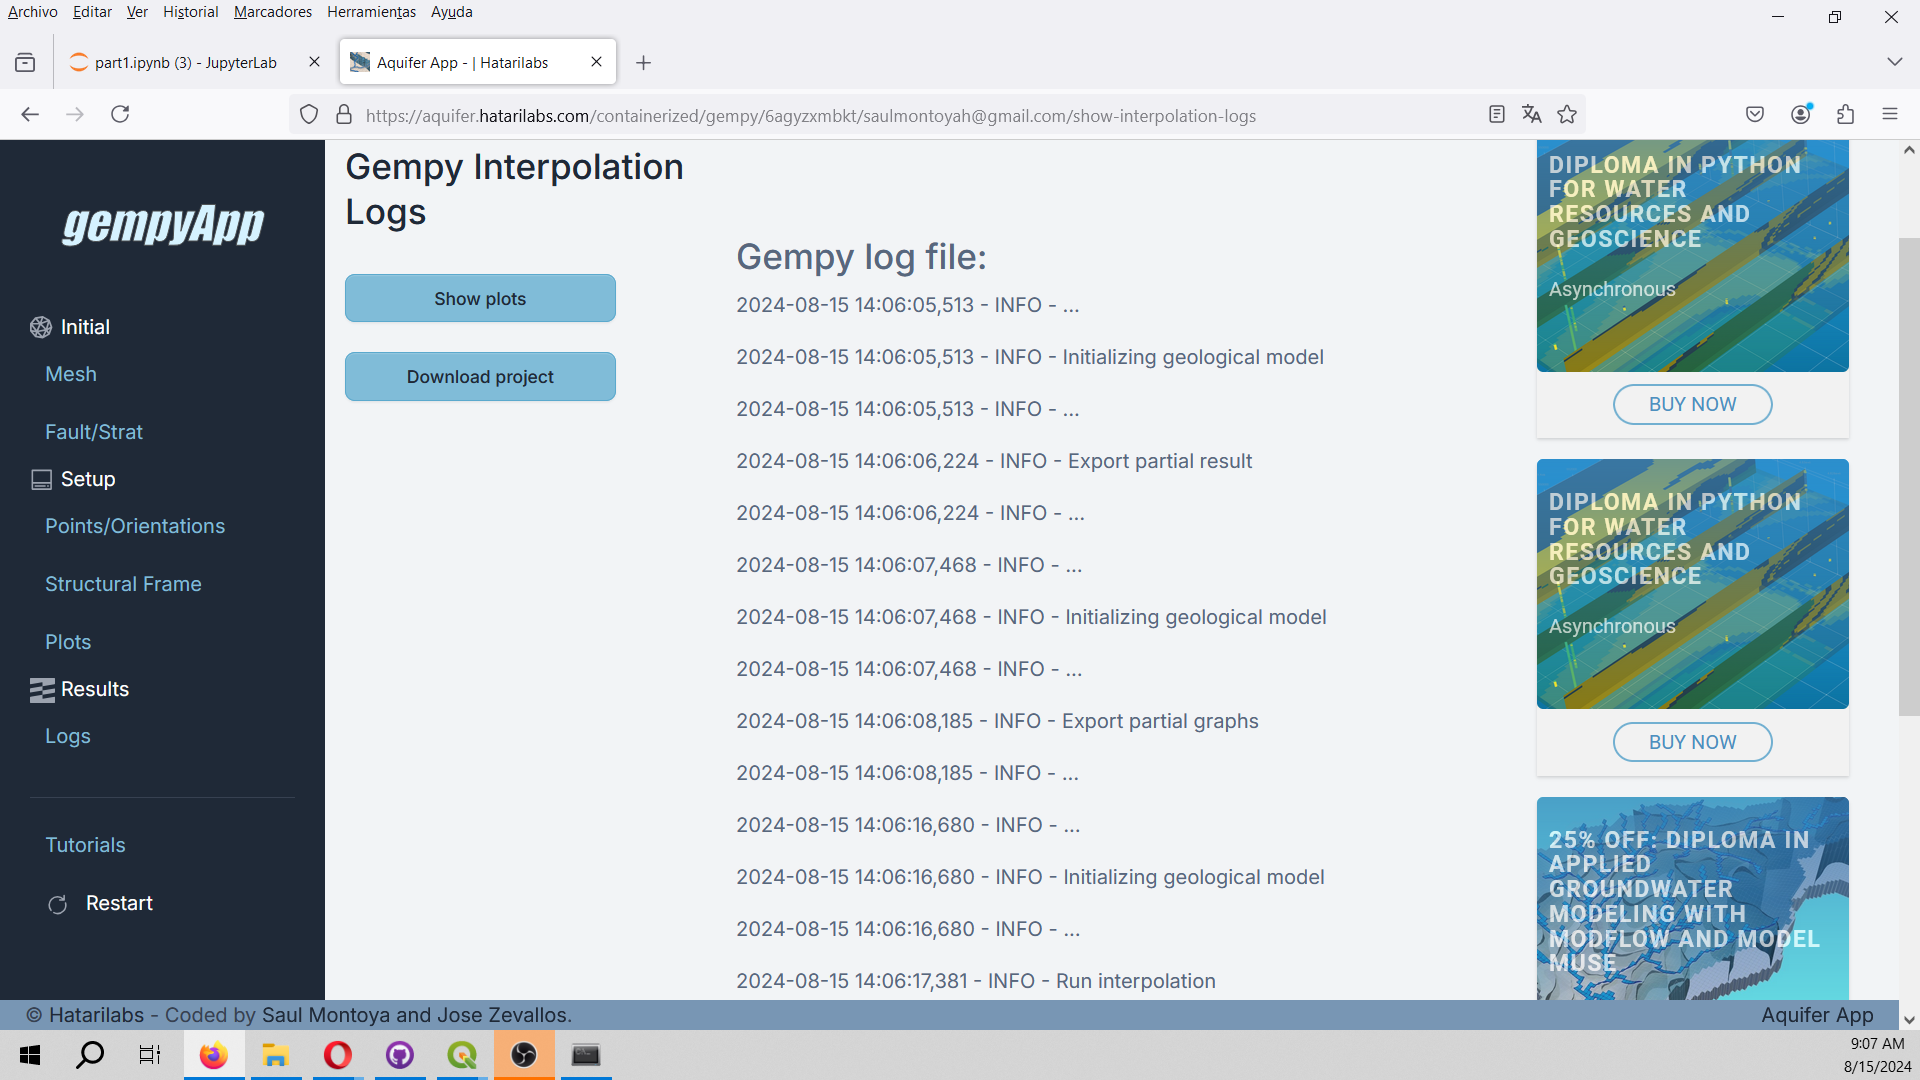Open the Mesh sidebar link
Screen dimensions: 1920x1080
71,374
